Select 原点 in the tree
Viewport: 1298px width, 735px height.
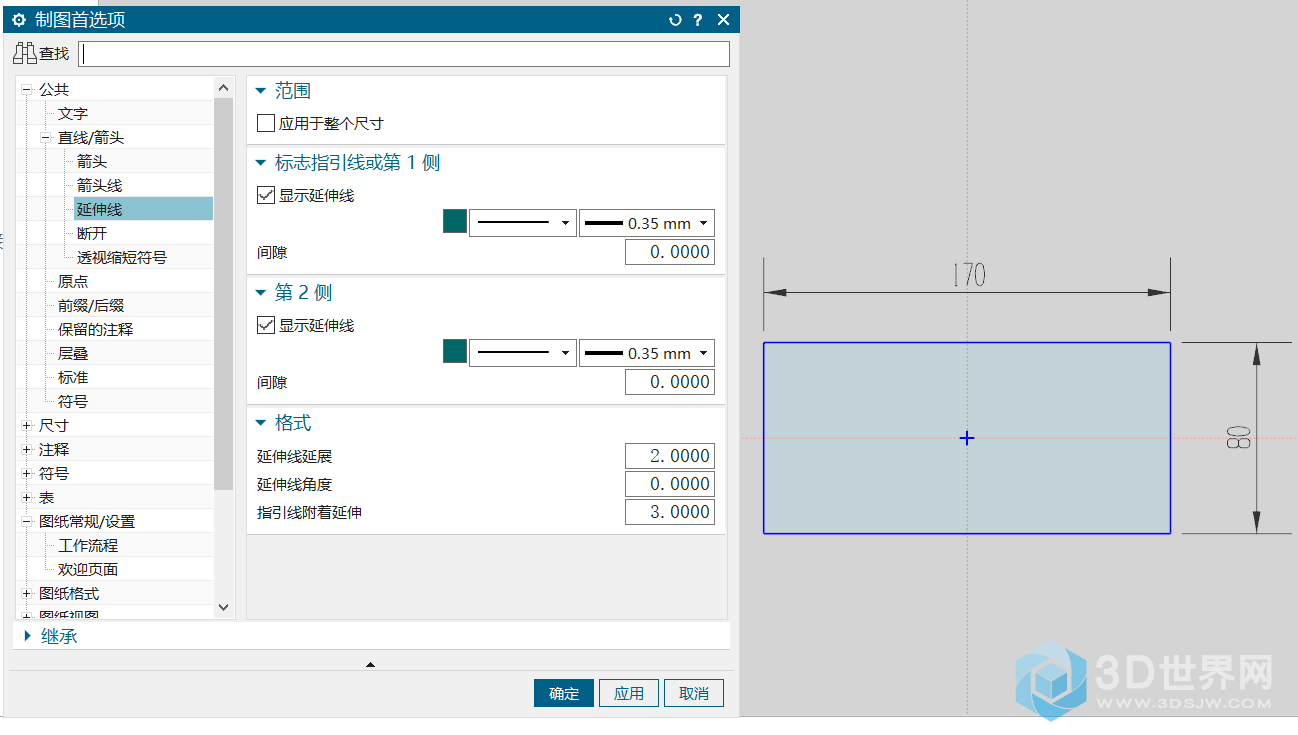[x=73, y=282]
